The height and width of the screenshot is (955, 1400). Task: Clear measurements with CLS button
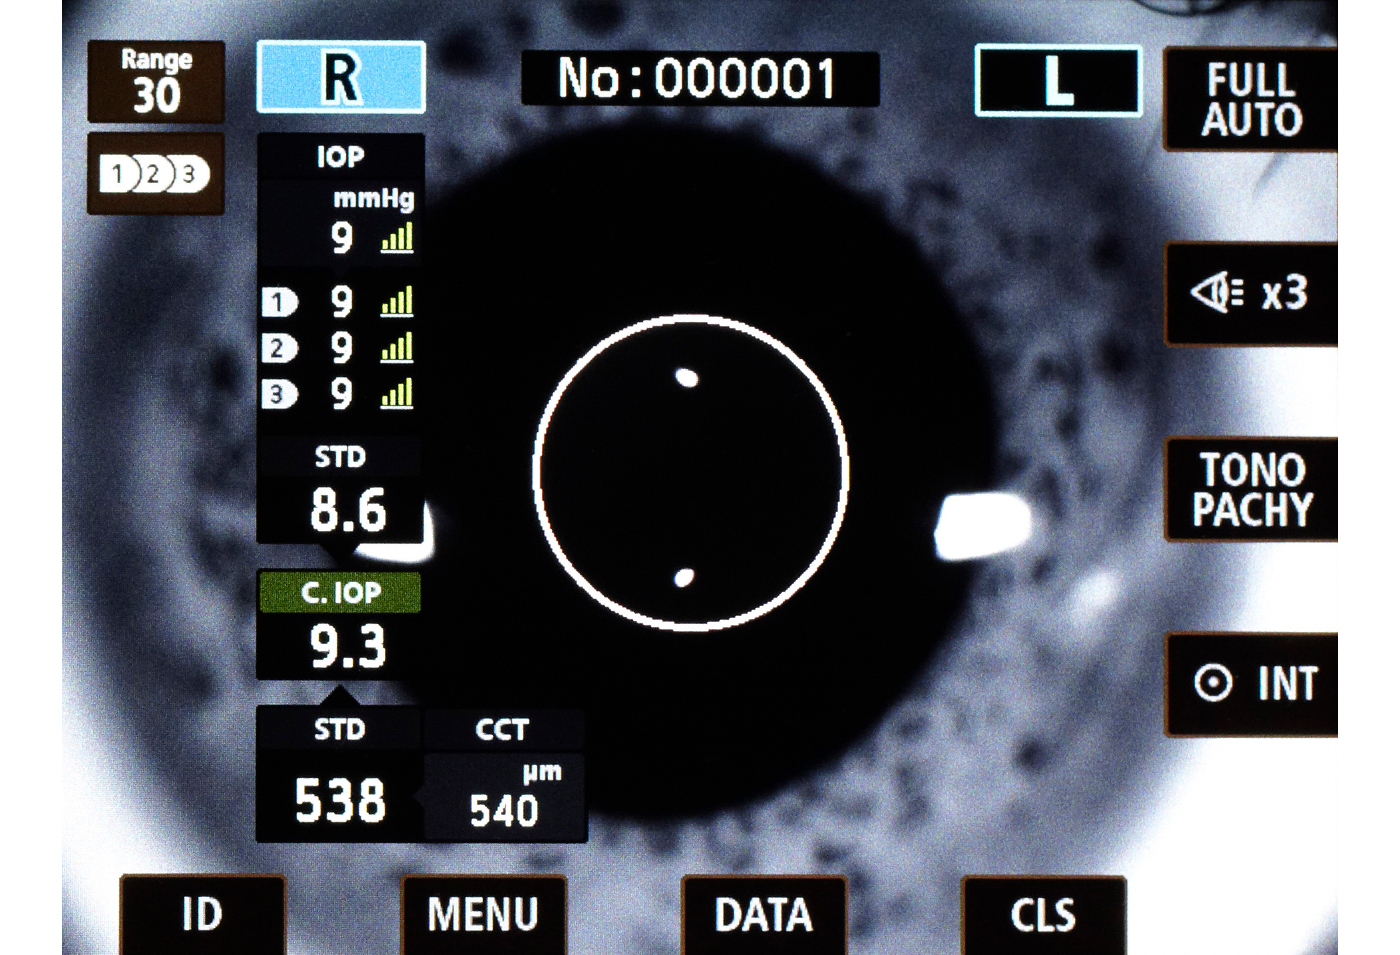pos(1043,914)
